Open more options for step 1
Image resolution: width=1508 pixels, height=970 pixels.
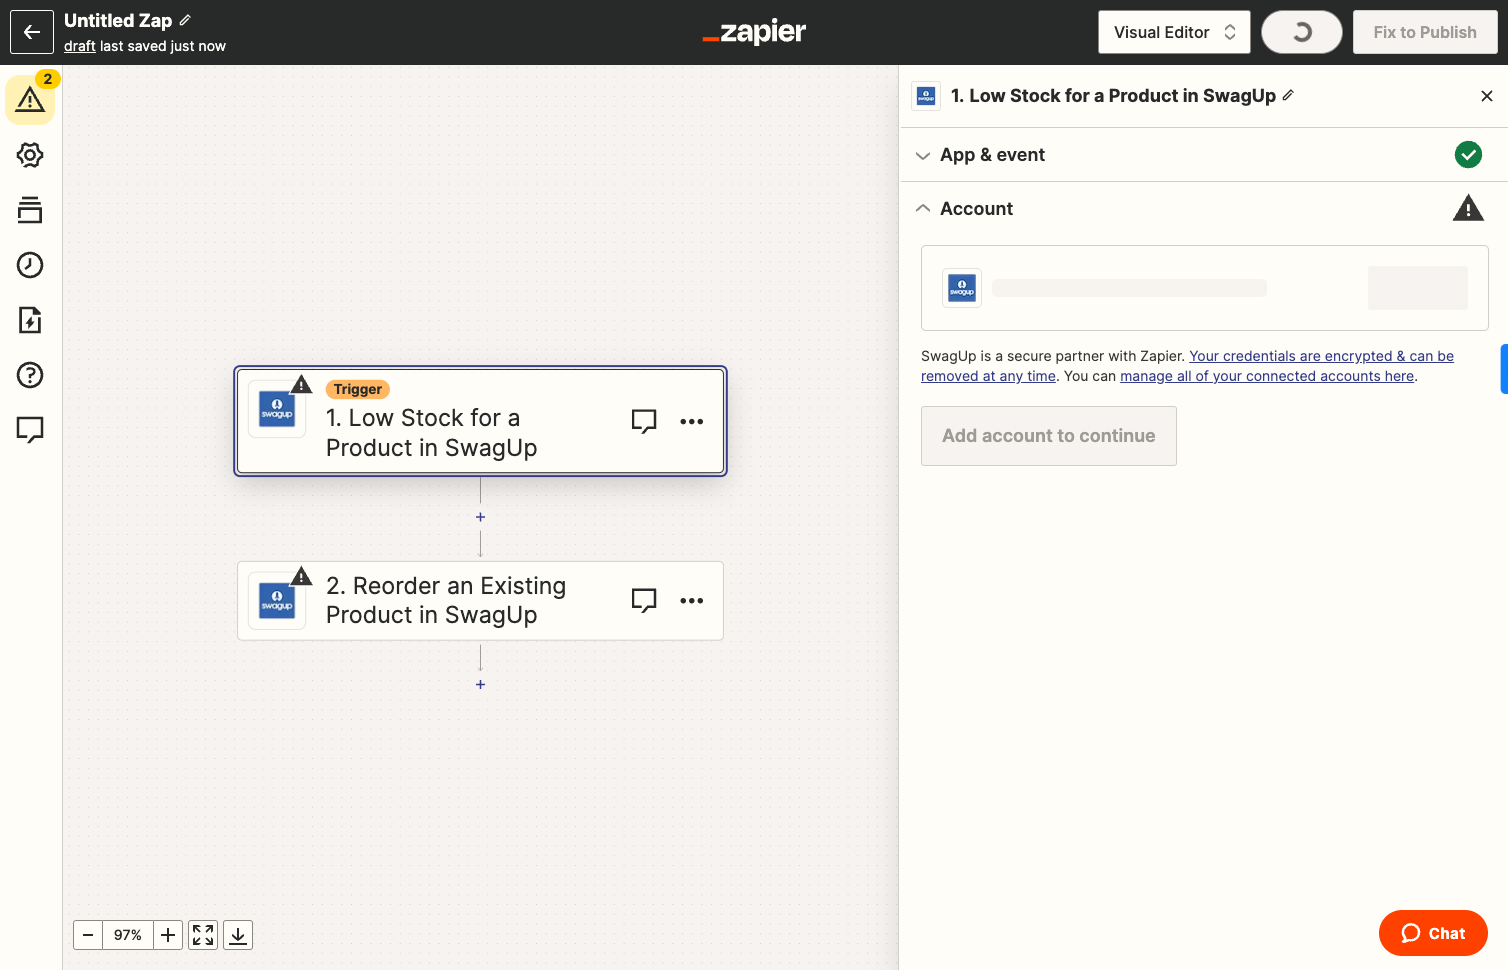pos(692,421)
